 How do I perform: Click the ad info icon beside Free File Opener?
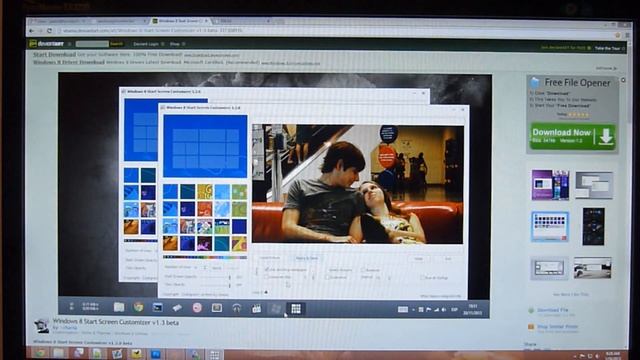[x=623, y=80]
